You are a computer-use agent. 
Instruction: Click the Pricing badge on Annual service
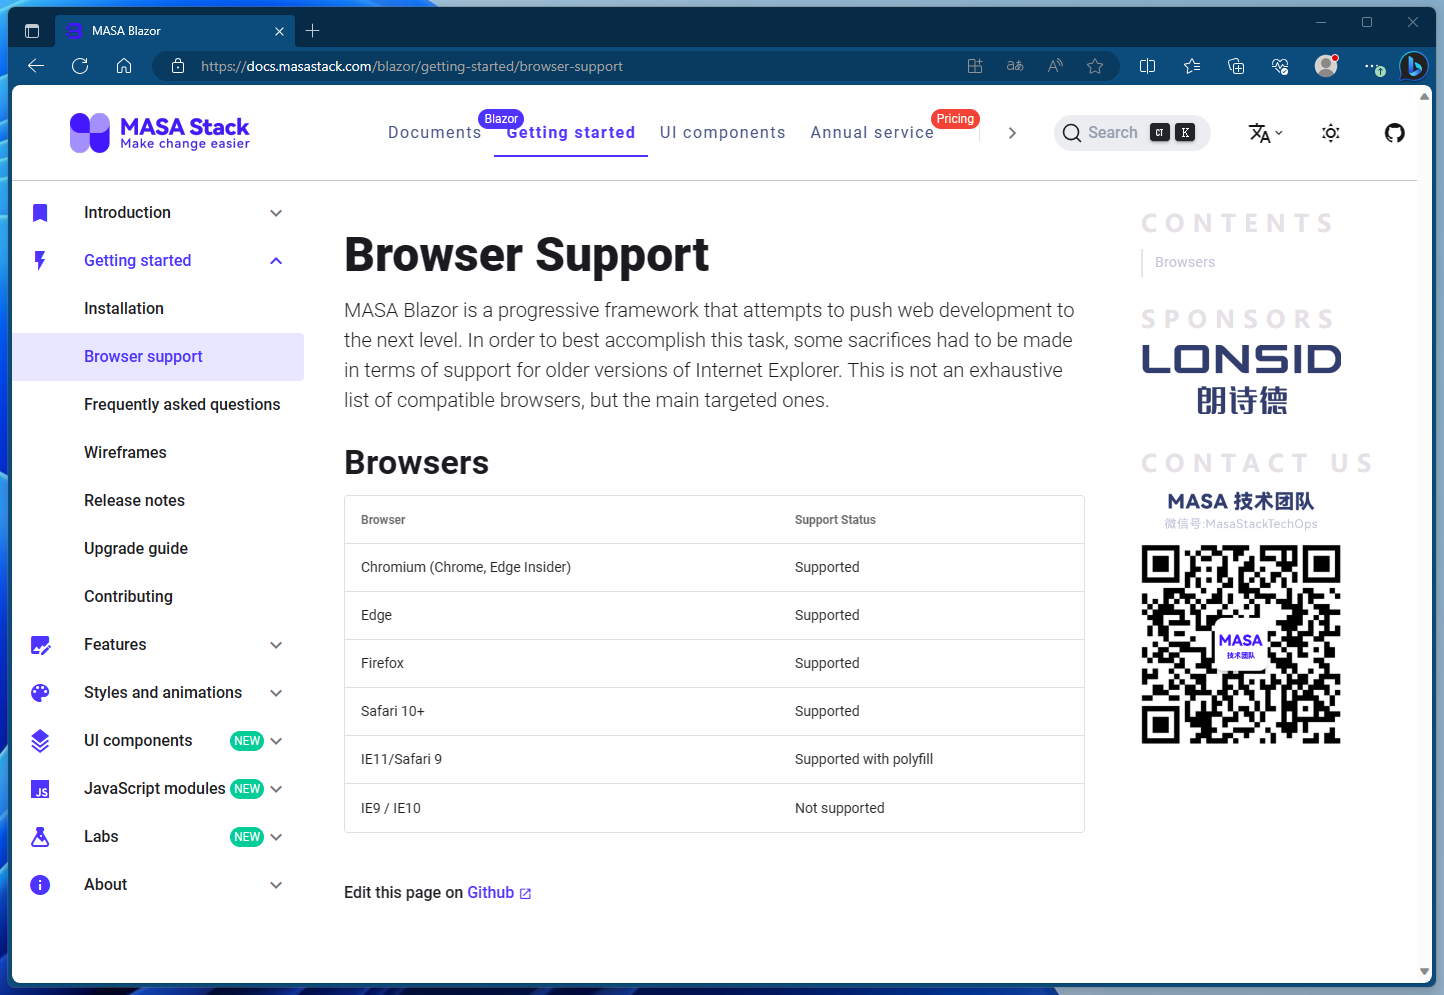click(955, 118)
